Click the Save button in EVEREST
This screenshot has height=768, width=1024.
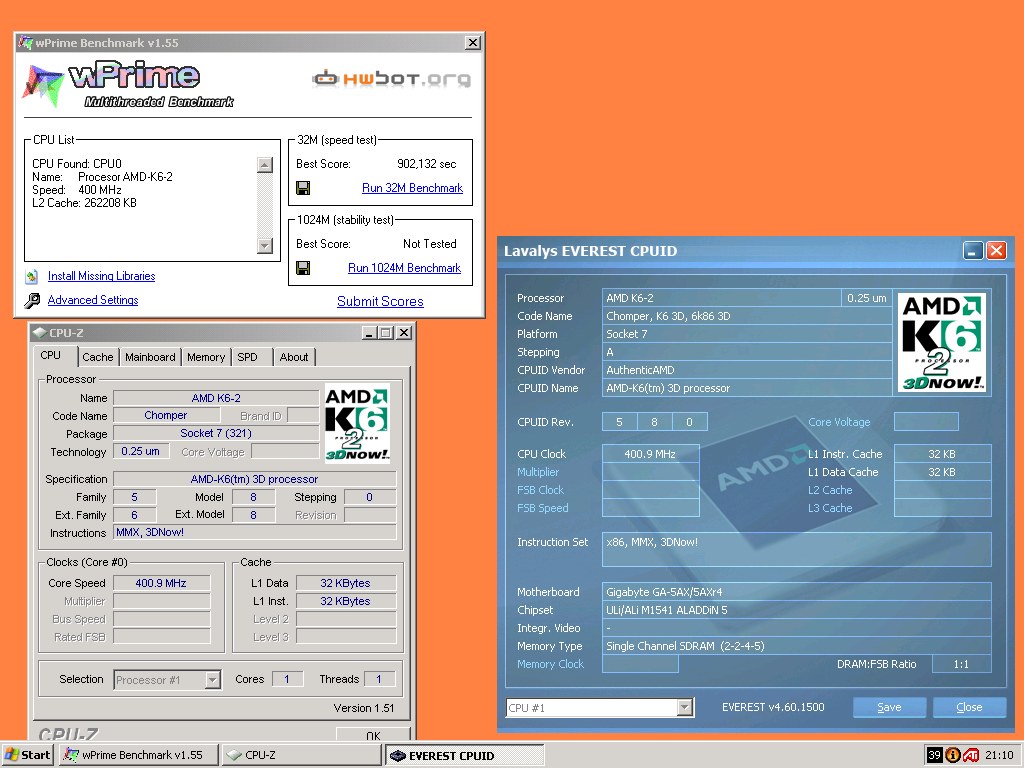click(889, 707)
